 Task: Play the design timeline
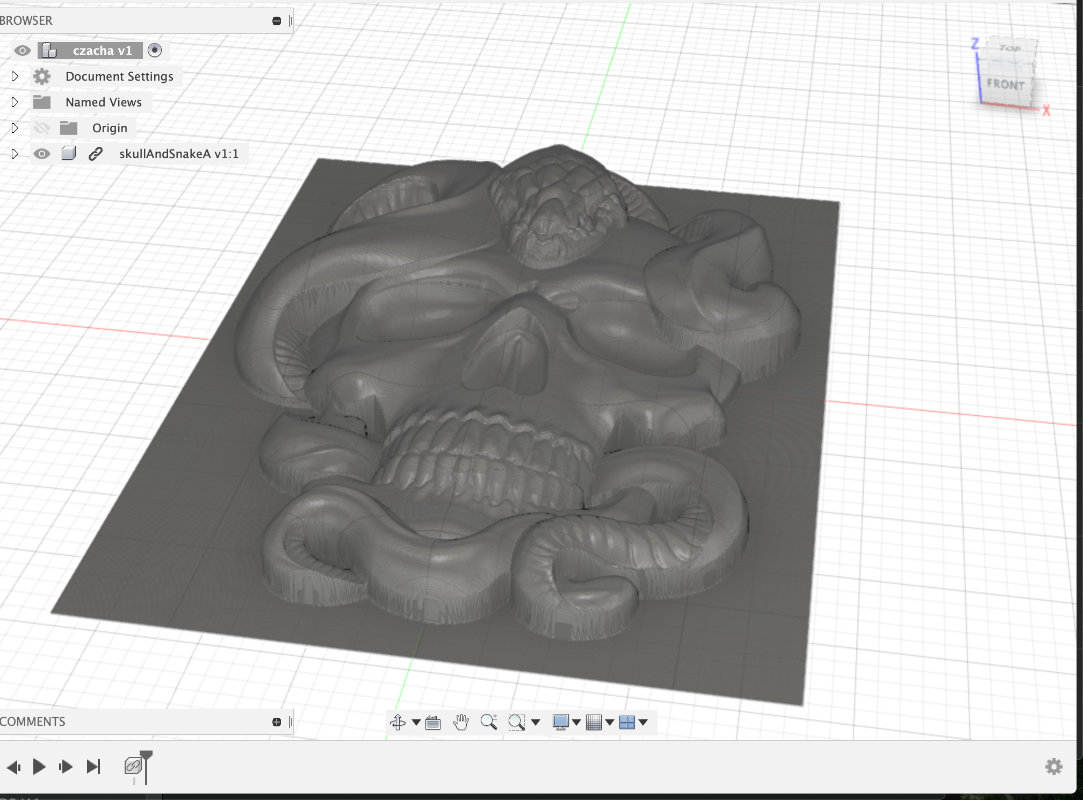coord(39,766)
